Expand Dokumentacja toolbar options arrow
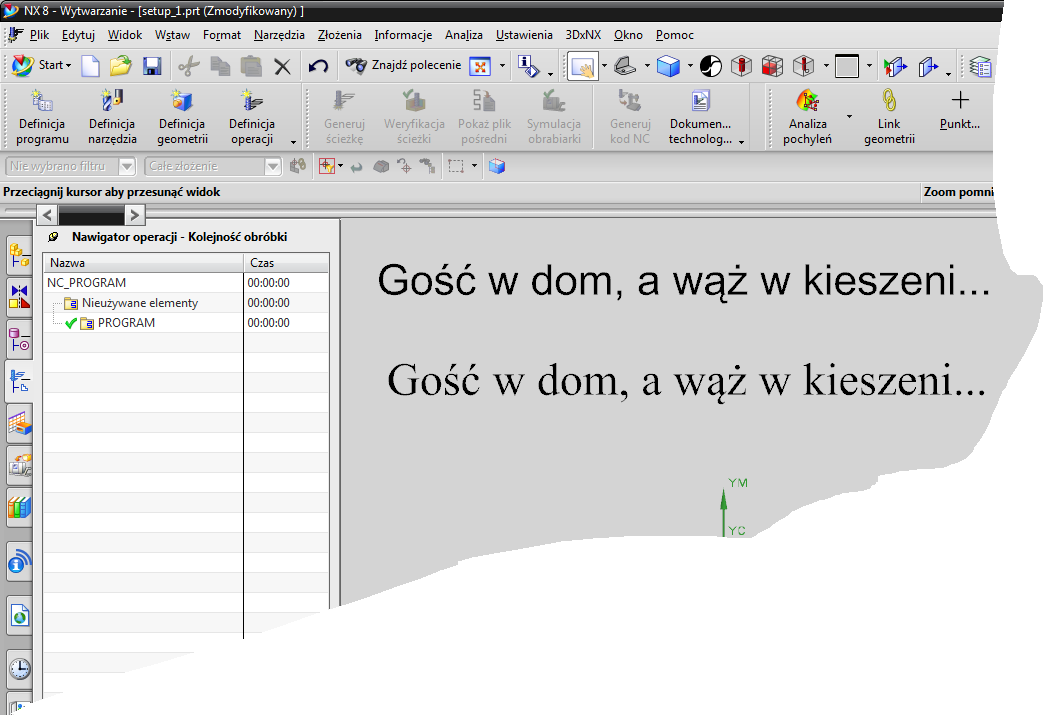Image resolution: width=1044 pixels, height=720 pixels. pos(741,142)
